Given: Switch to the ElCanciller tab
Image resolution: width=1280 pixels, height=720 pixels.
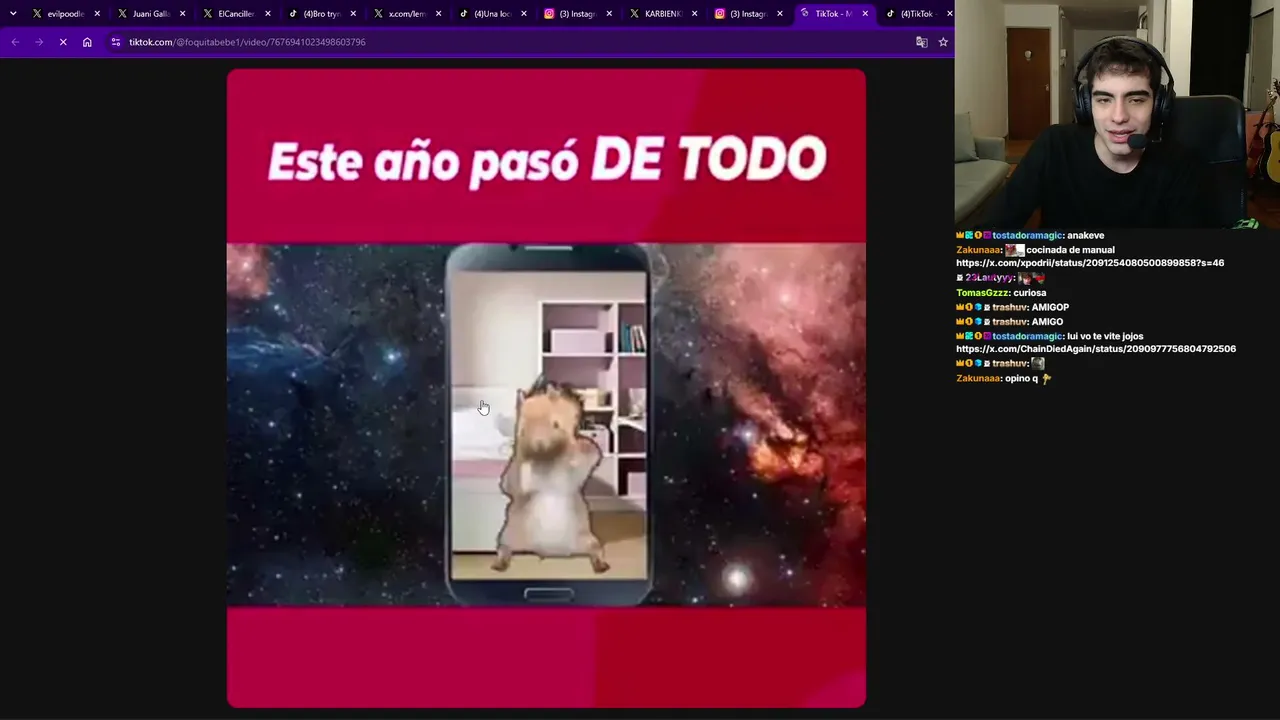Looking at the screenshot, I should [237, 14].
